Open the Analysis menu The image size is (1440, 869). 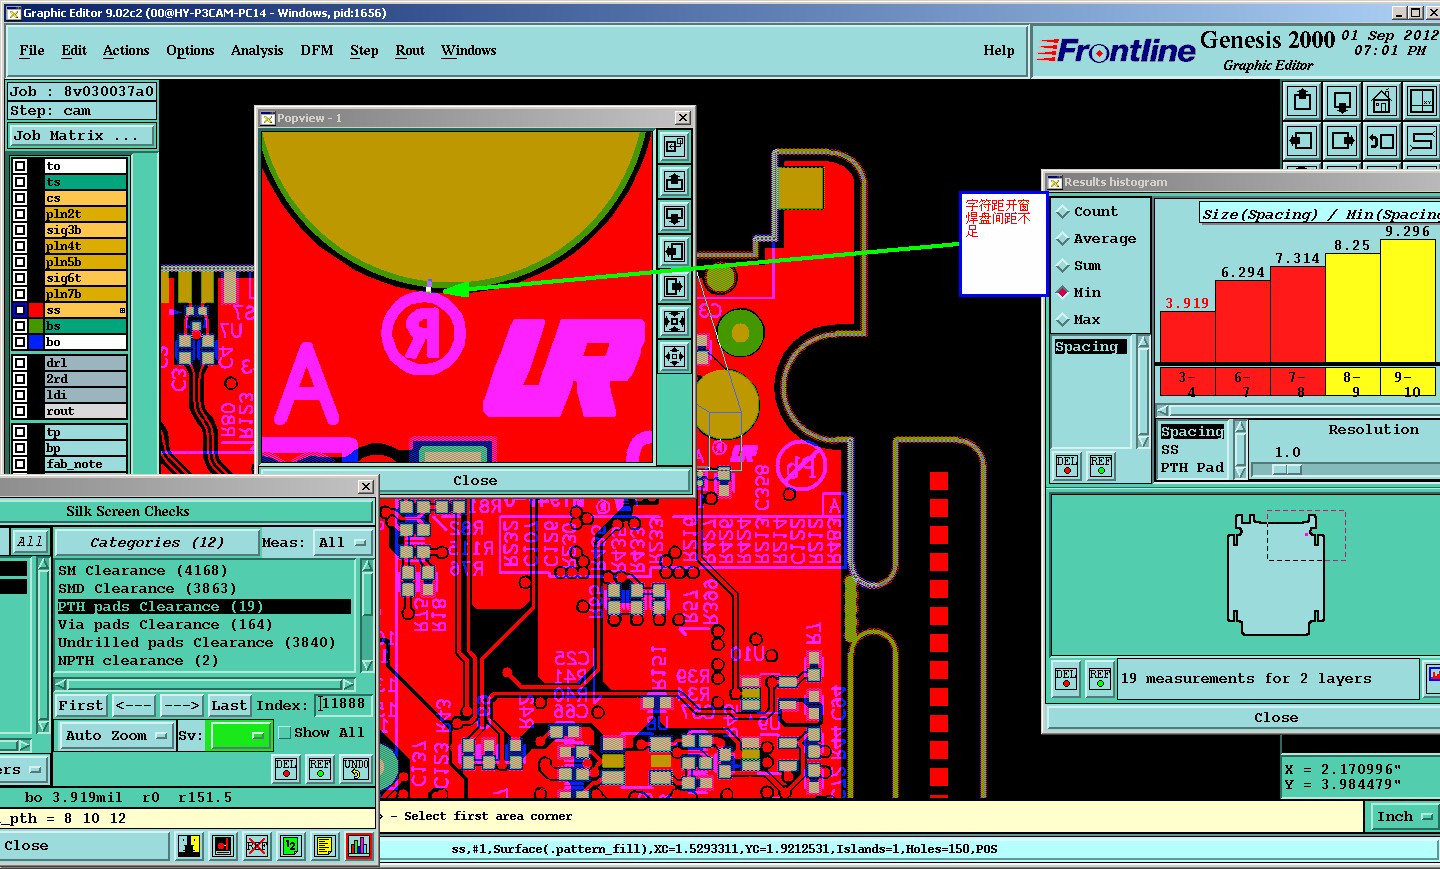(x=257, y=51)
